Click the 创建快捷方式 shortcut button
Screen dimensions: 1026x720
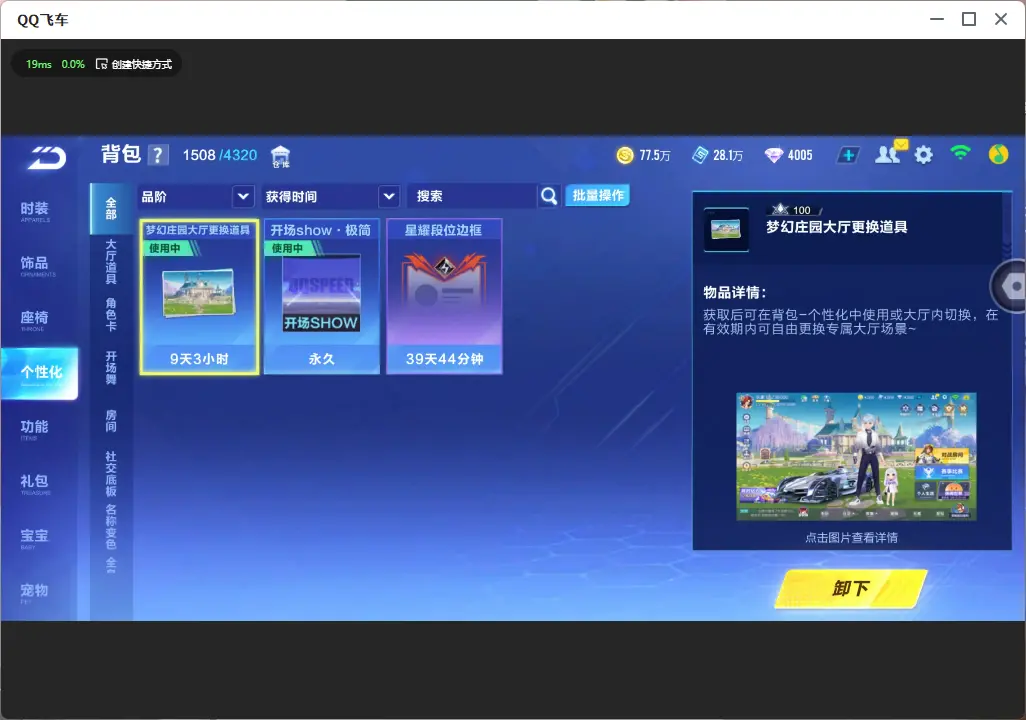coord(134,64)
